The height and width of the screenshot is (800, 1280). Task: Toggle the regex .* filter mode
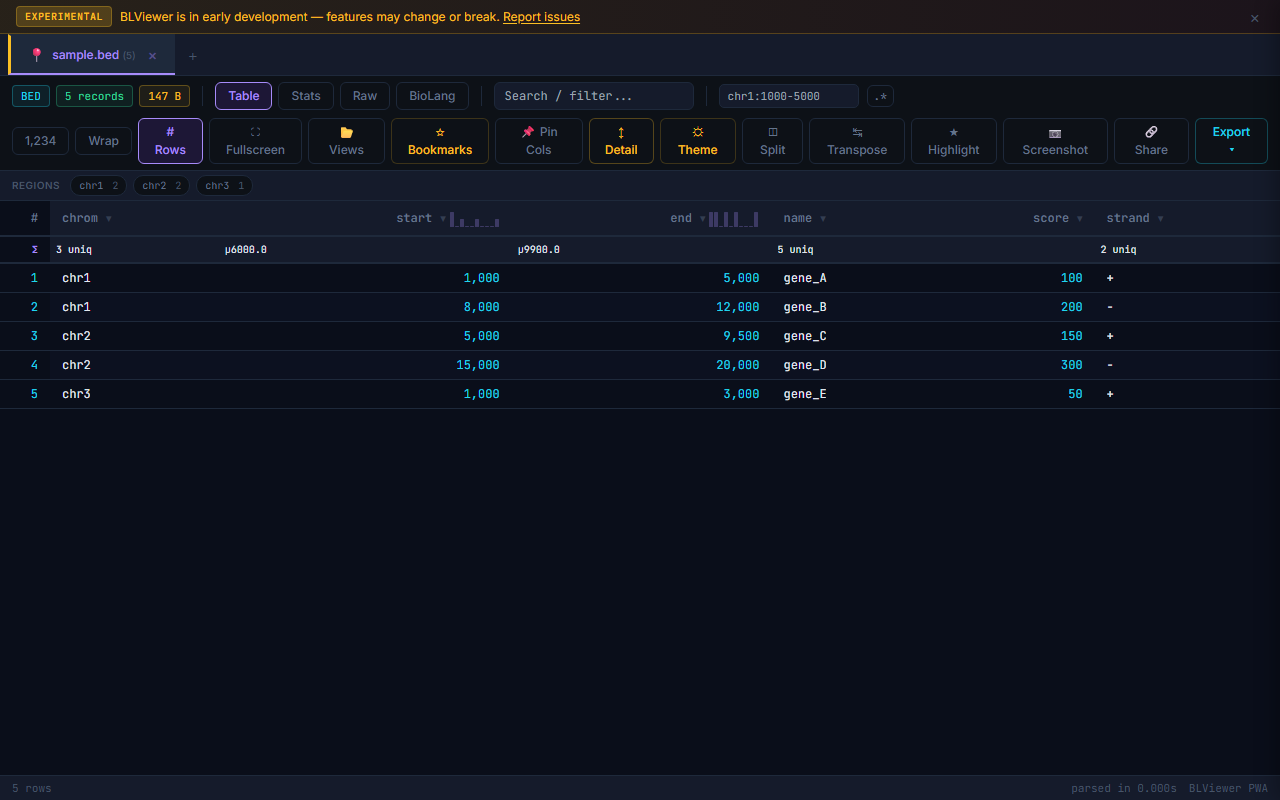(880, 96)
